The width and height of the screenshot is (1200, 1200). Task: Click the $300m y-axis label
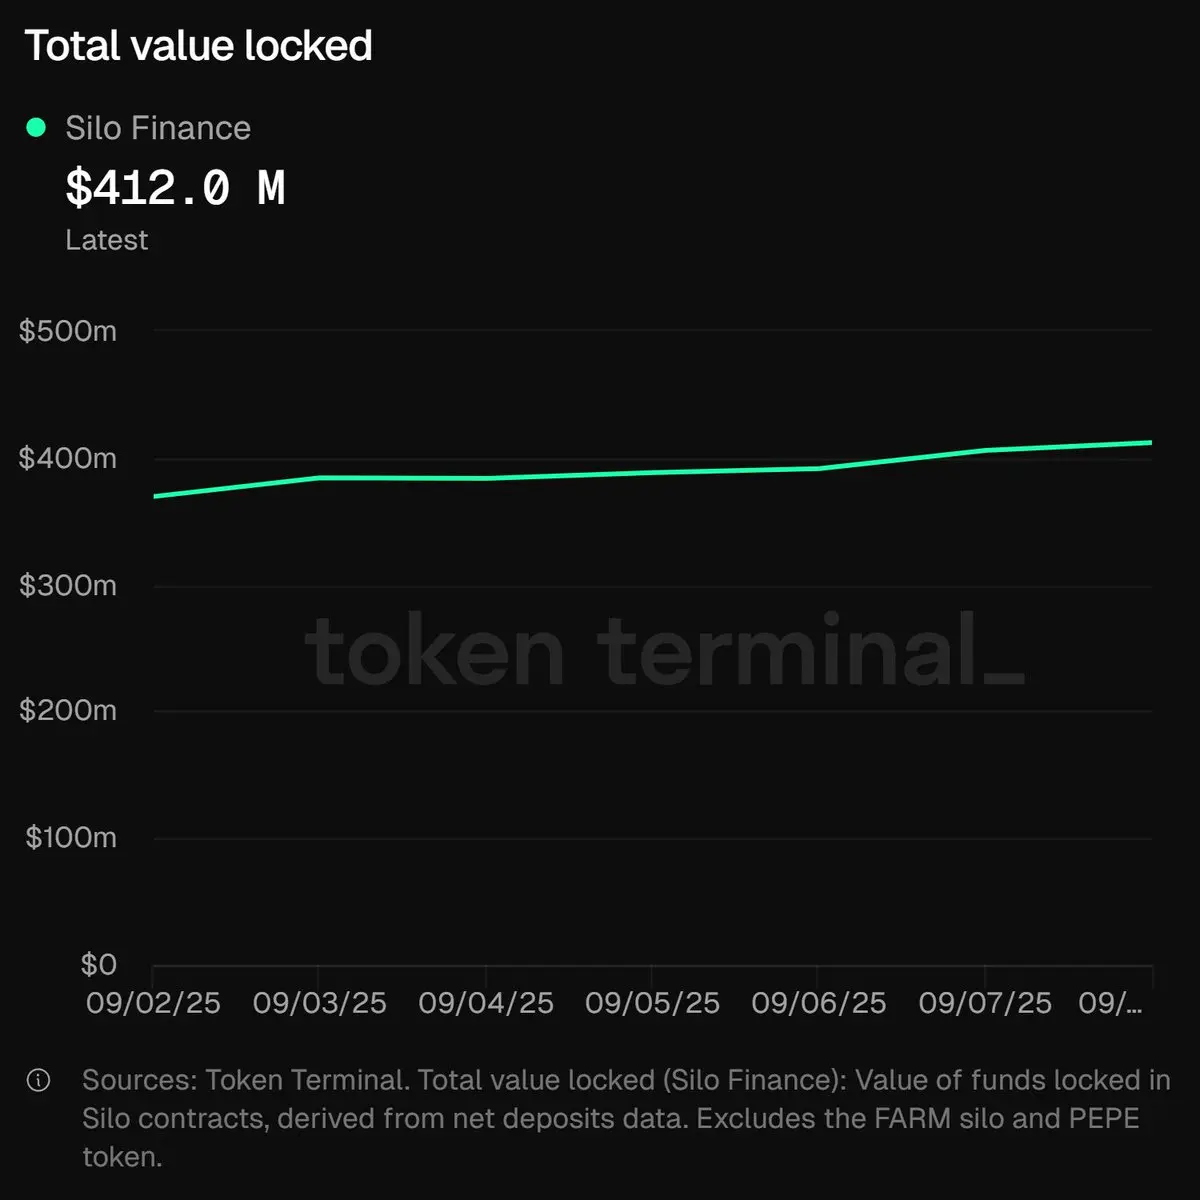68,585
